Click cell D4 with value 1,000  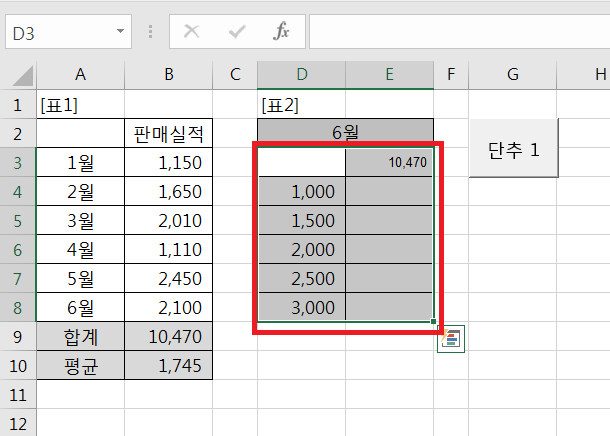coord(301,191)
